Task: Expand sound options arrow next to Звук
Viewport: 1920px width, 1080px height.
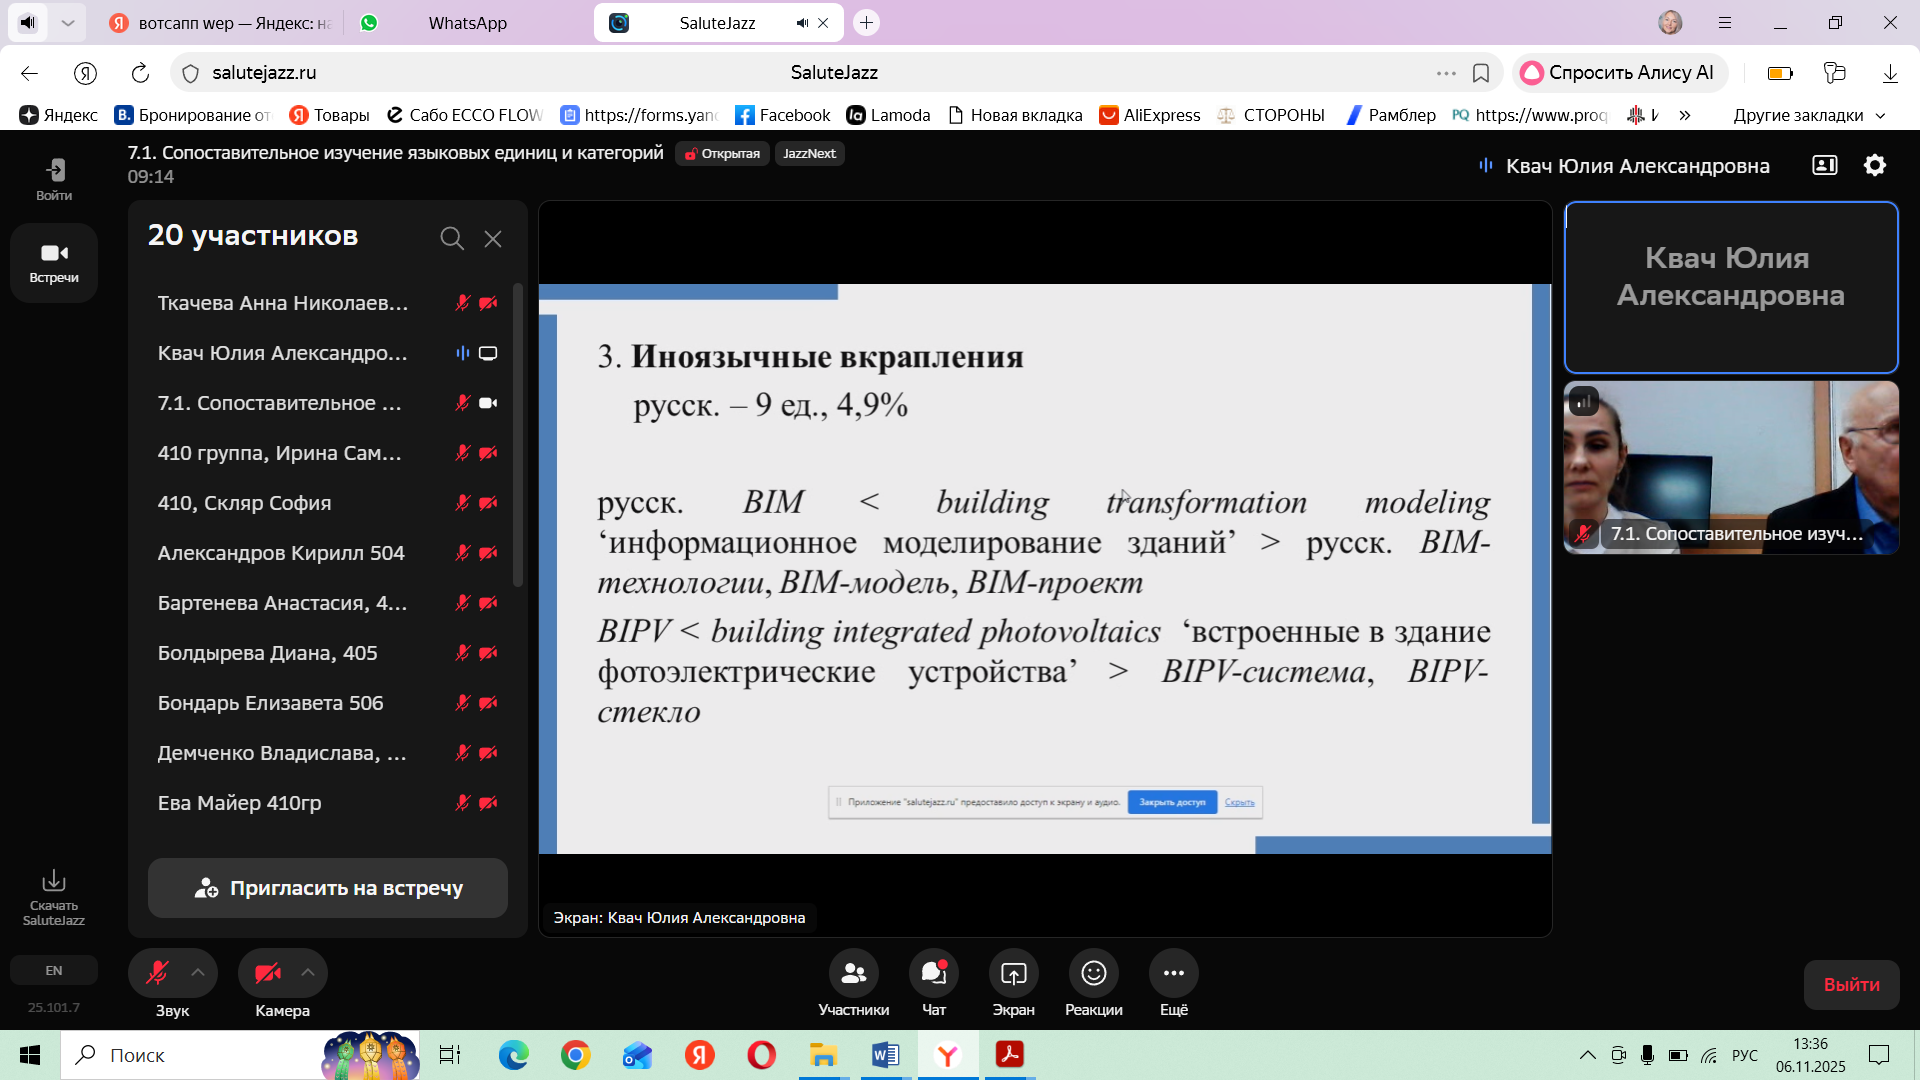Action: (x=198, y=973)
